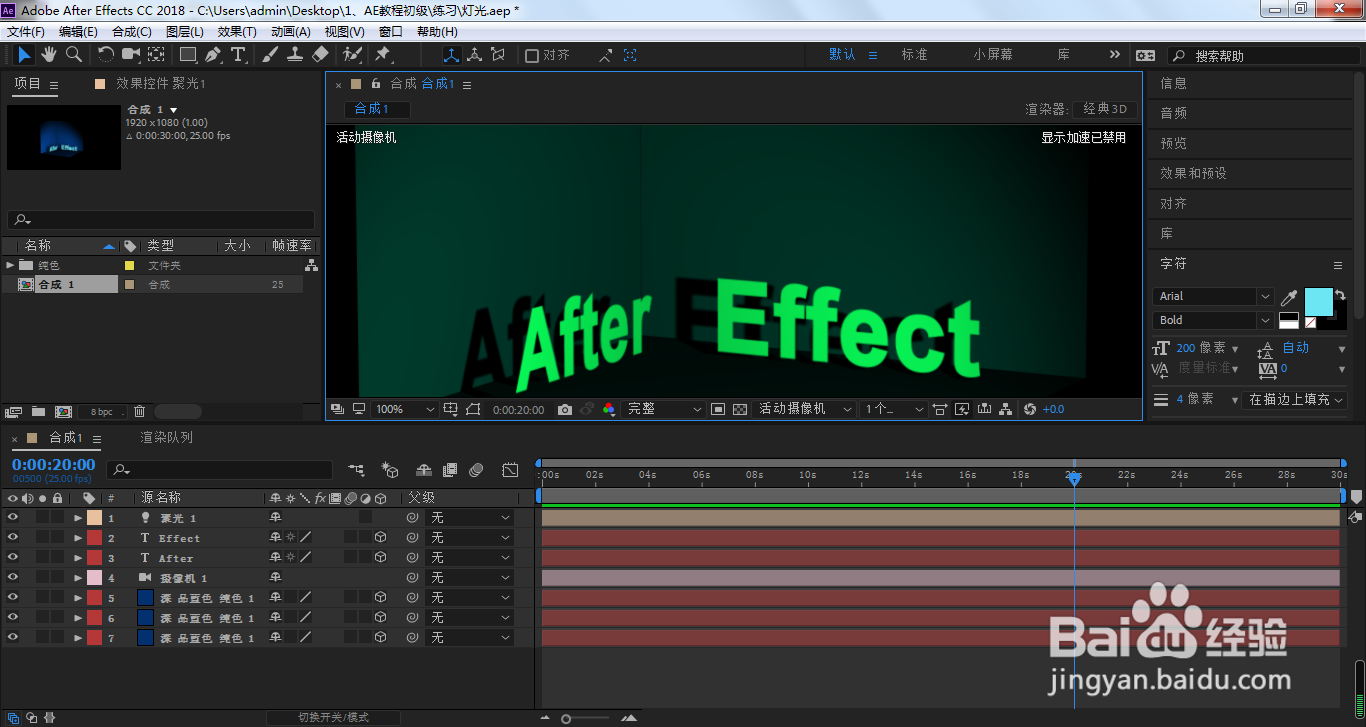
Task: Click the cyan fill color swatch
Action: pos(1319,301)
